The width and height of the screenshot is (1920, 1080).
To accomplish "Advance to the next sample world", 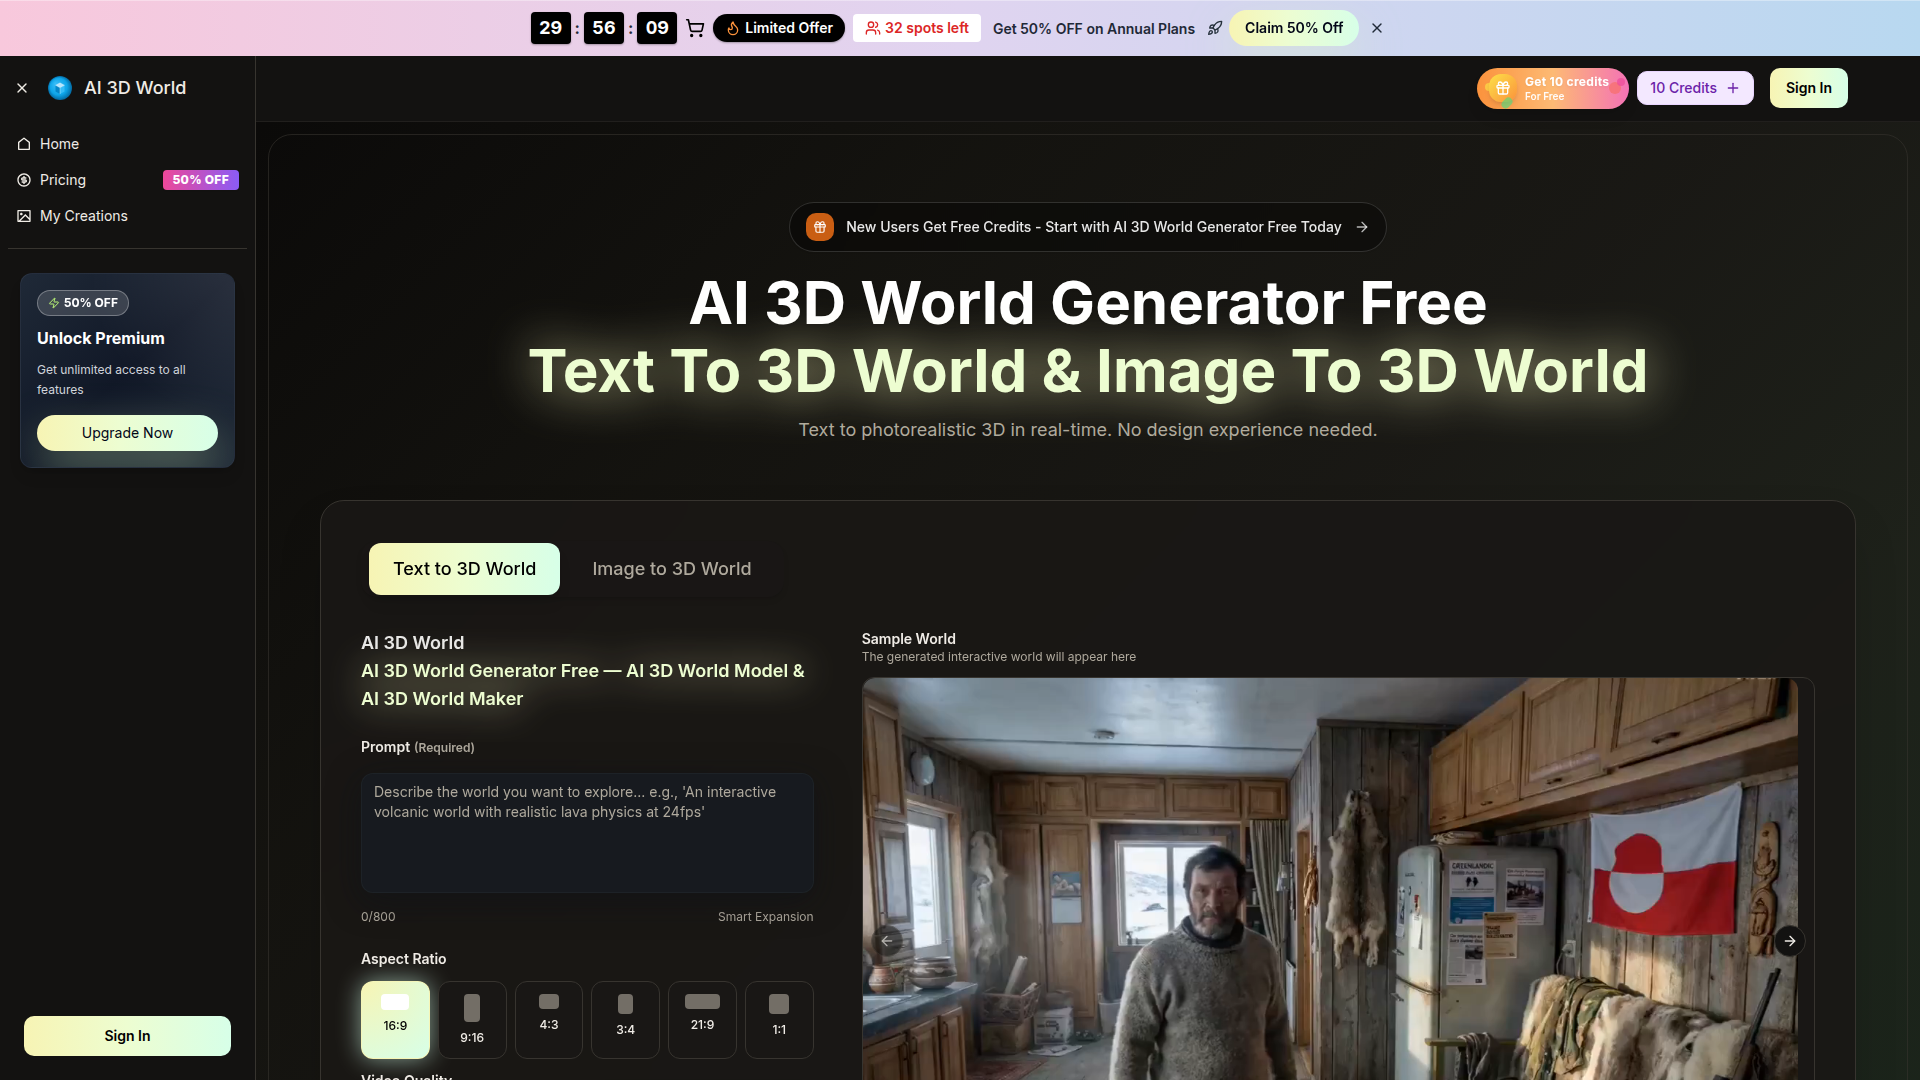I will pyautogui.click(x=1790, y=940).
